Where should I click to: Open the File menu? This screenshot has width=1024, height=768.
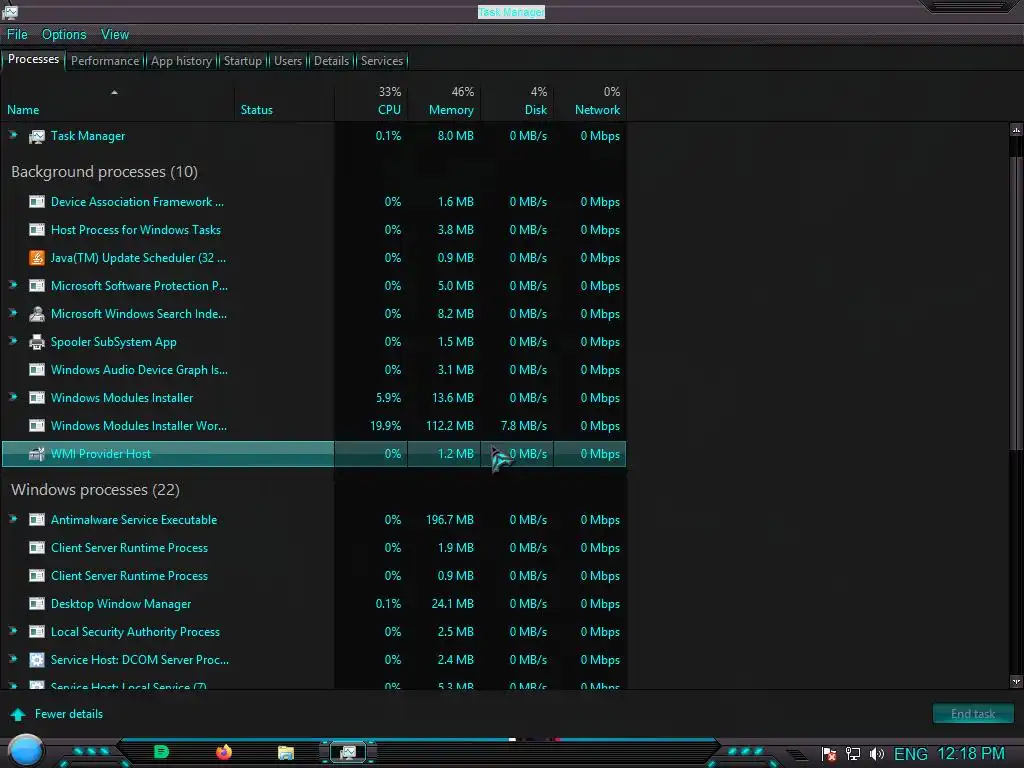[17, 35]
